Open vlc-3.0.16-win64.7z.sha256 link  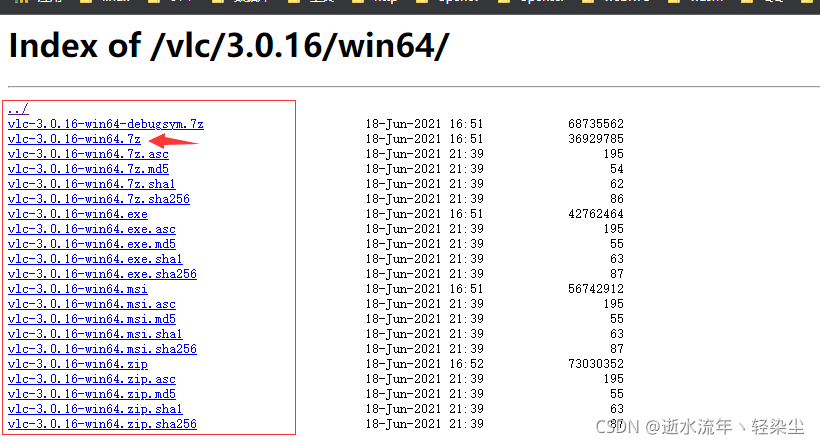pyautogui.click(x=99, y=199)
